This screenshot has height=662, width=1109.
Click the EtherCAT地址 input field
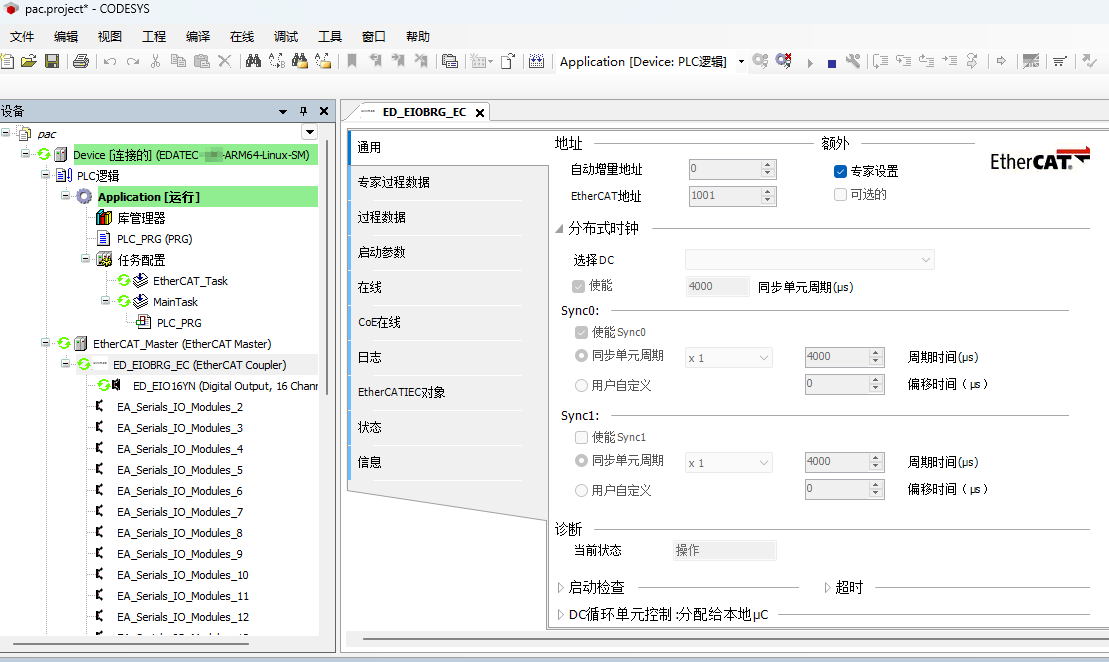click(724, 196)
